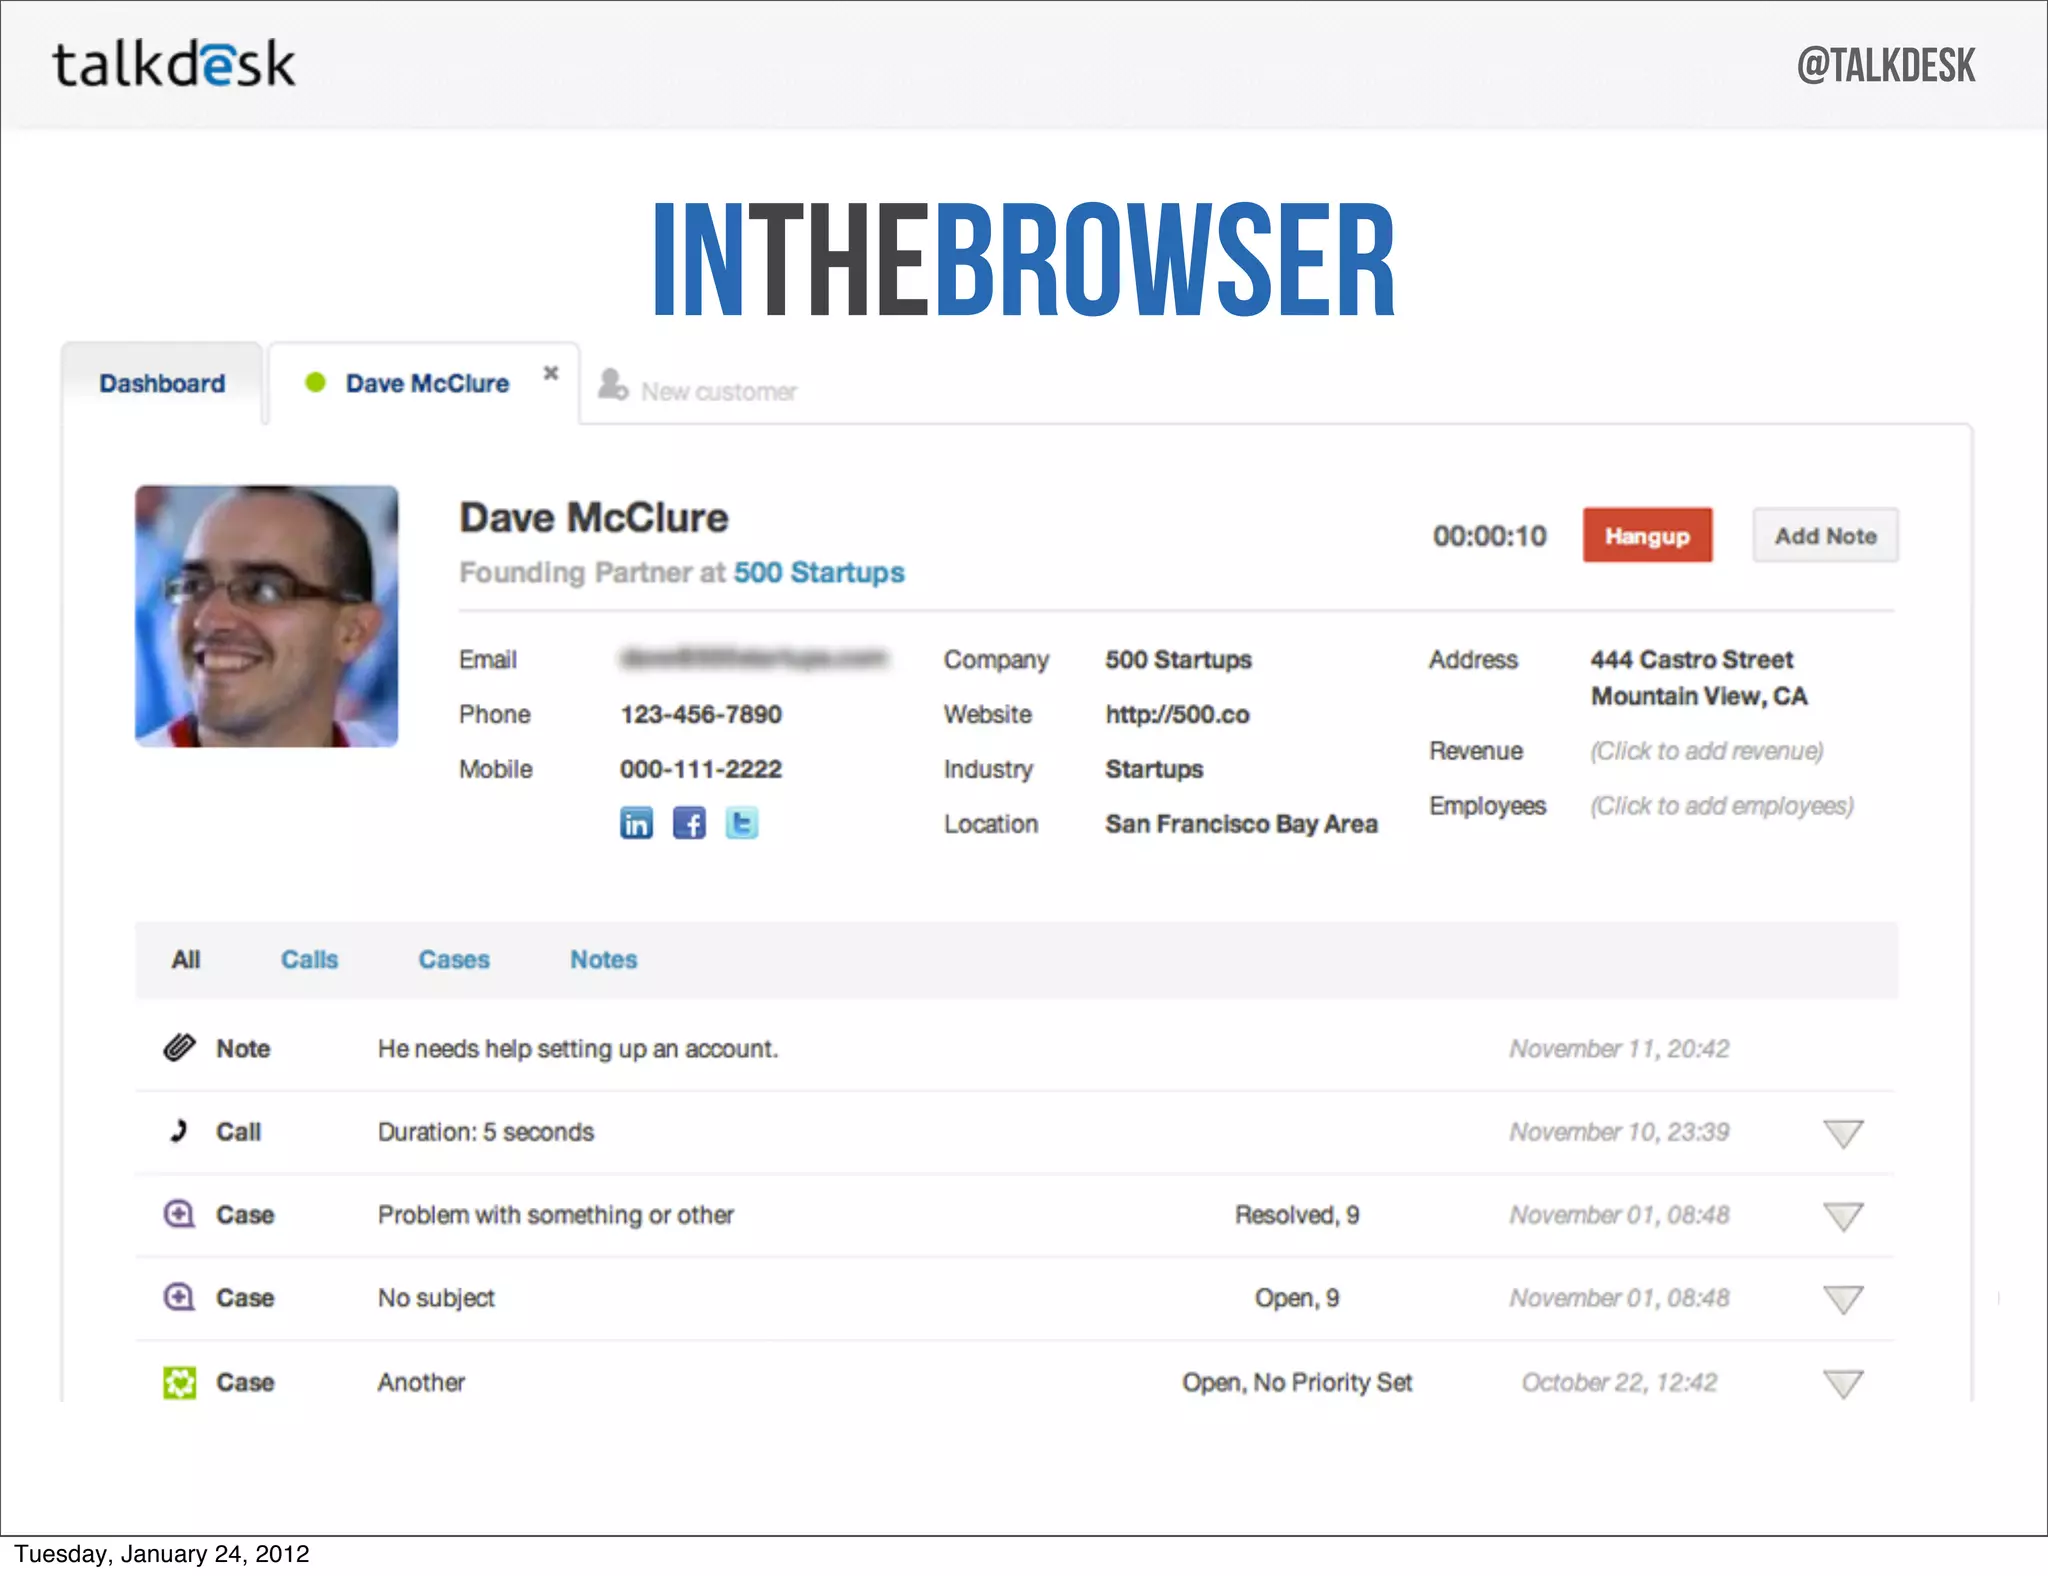Click the green online status dot
Viewport: 2048px width, 1576px height.
point(315,382)
